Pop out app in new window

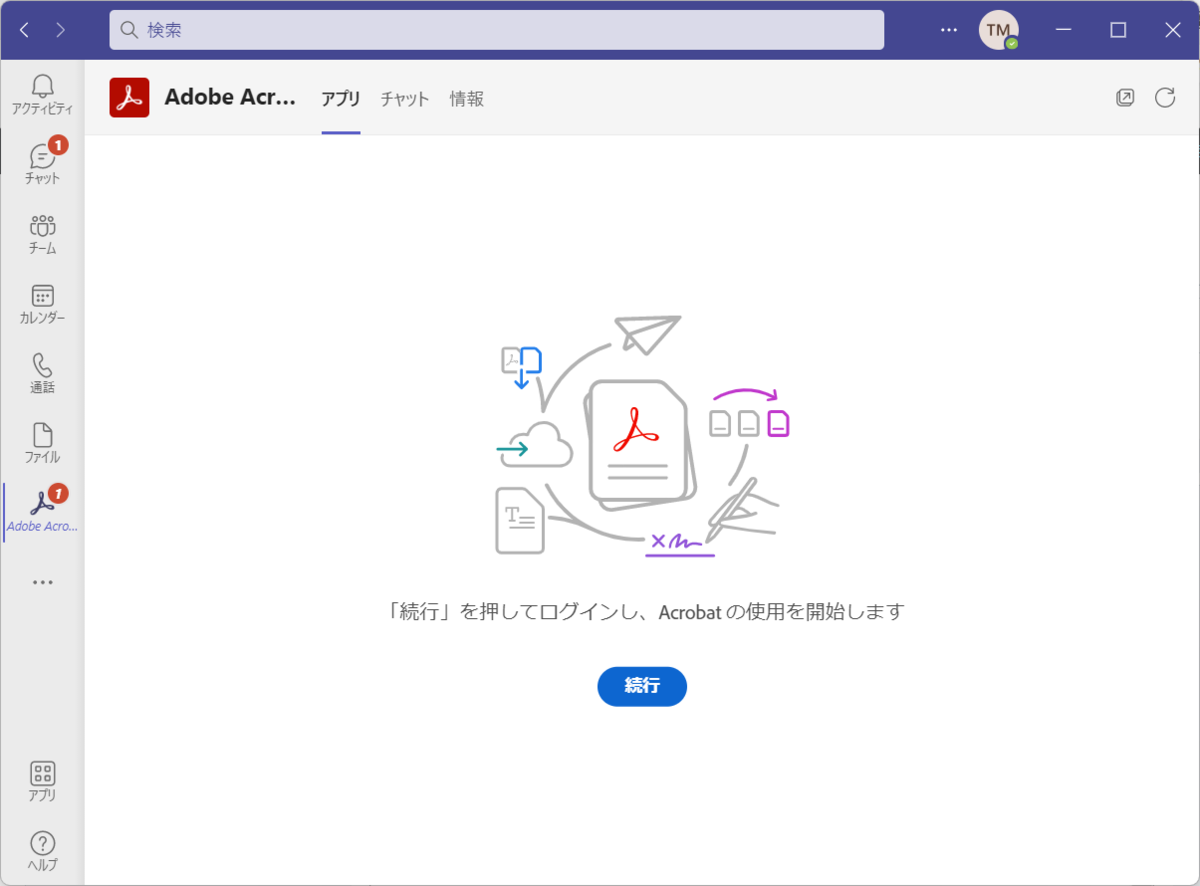1125,98
